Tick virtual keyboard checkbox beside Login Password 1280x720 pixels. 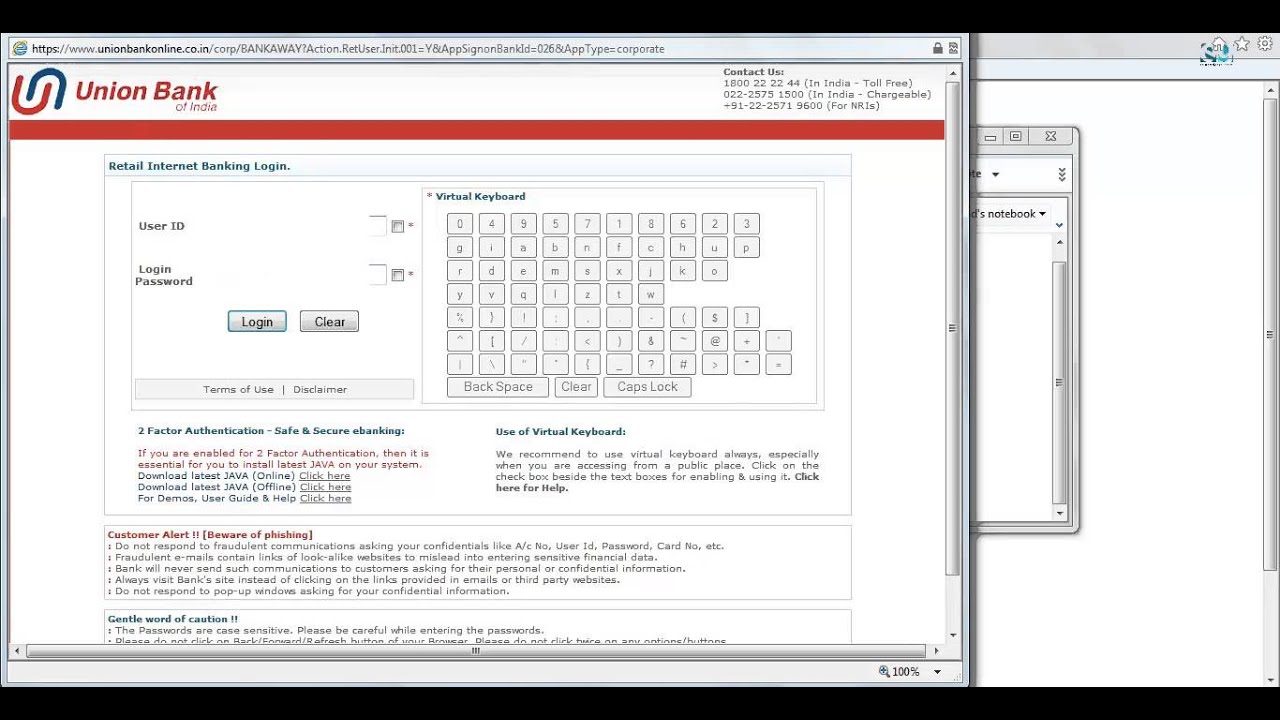[398, 275]
